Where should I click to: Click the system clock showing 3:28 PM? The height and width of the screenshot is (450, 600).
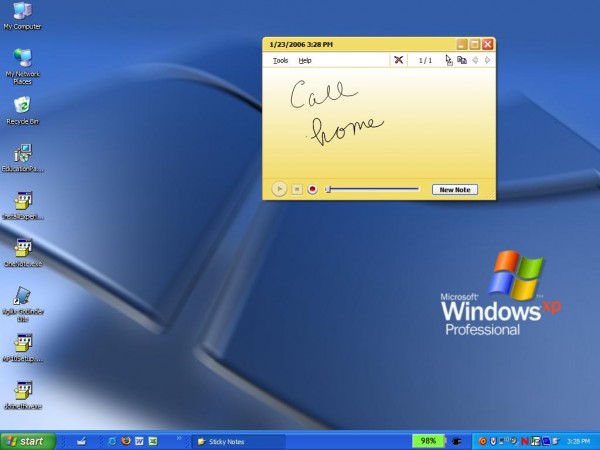(578, 442)
